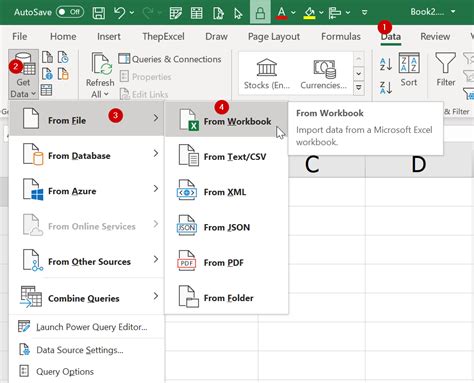The width and height of the screenshot is (474, 383).
Task: Open the Formulas ribbon tab
Action: 341,36
